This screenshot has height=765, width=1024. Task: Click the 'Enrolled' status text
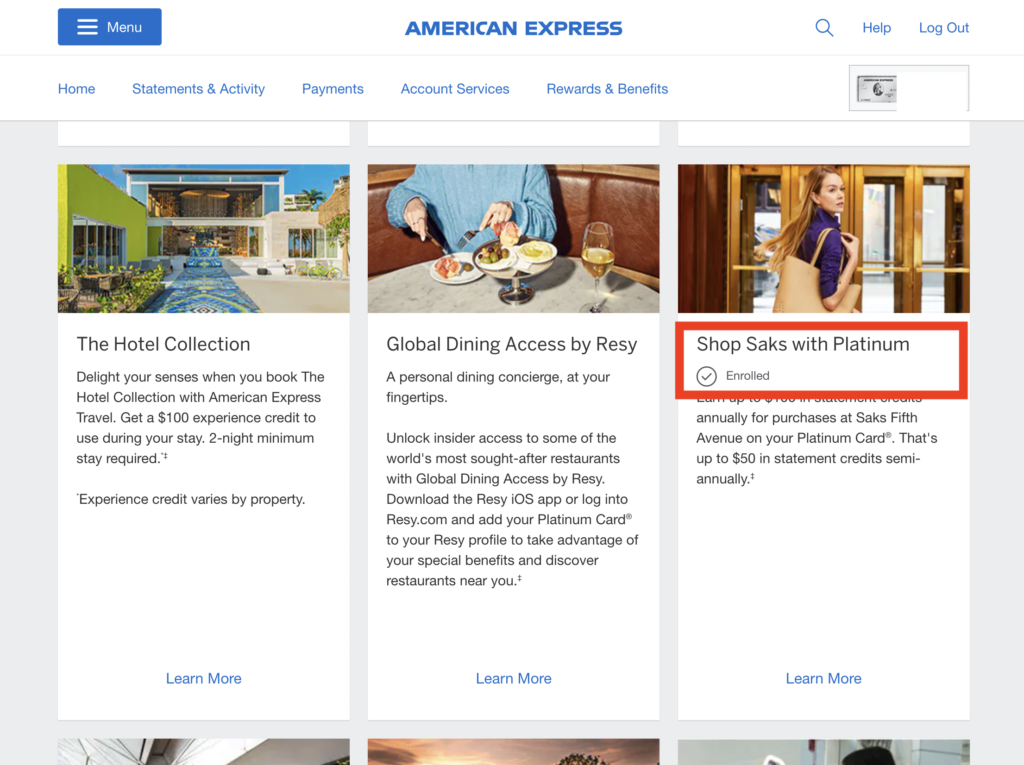point(748,376)
